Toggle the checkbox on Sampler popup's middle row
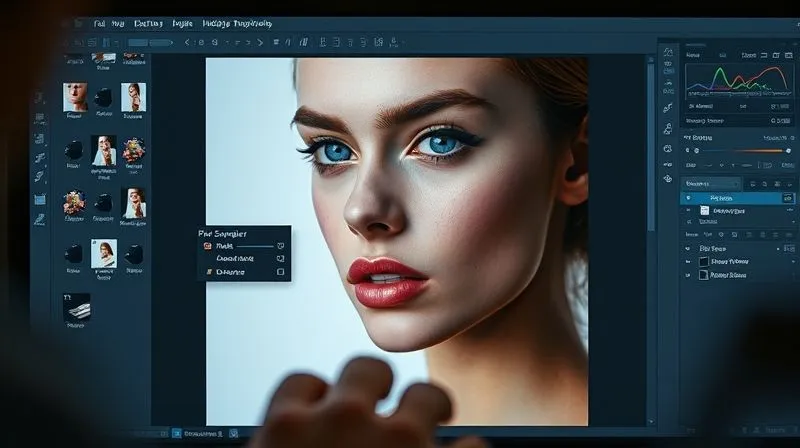Viewport: 800px width, 448px height. pyautogui.click(x=280, y=259)
